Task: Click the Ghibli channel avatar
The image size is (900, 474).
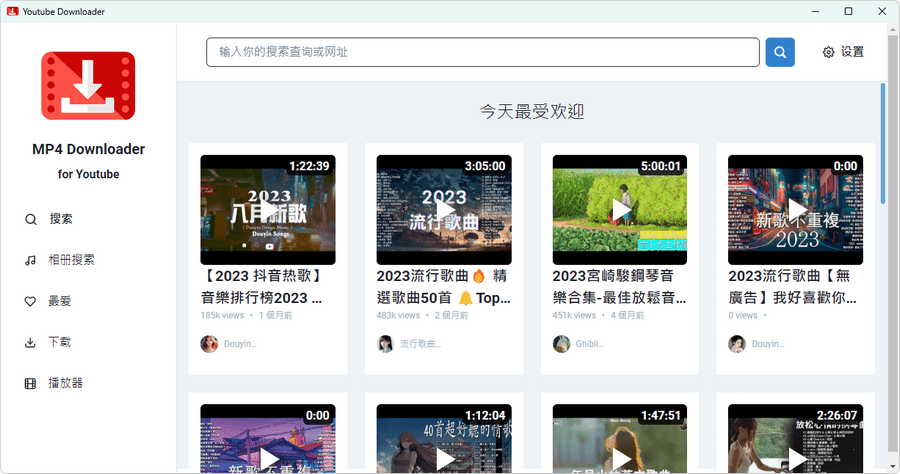Action: [561, 344]
